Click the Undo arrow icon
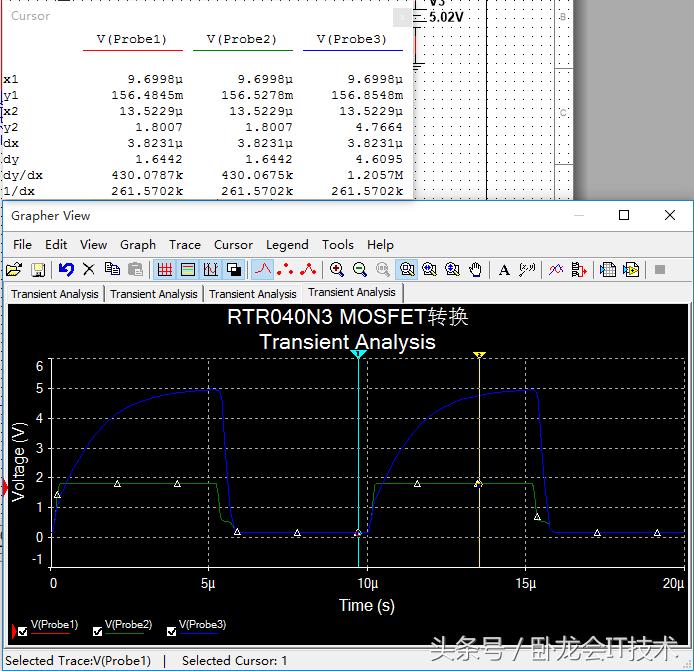The image size is (694, 671). 66,269
